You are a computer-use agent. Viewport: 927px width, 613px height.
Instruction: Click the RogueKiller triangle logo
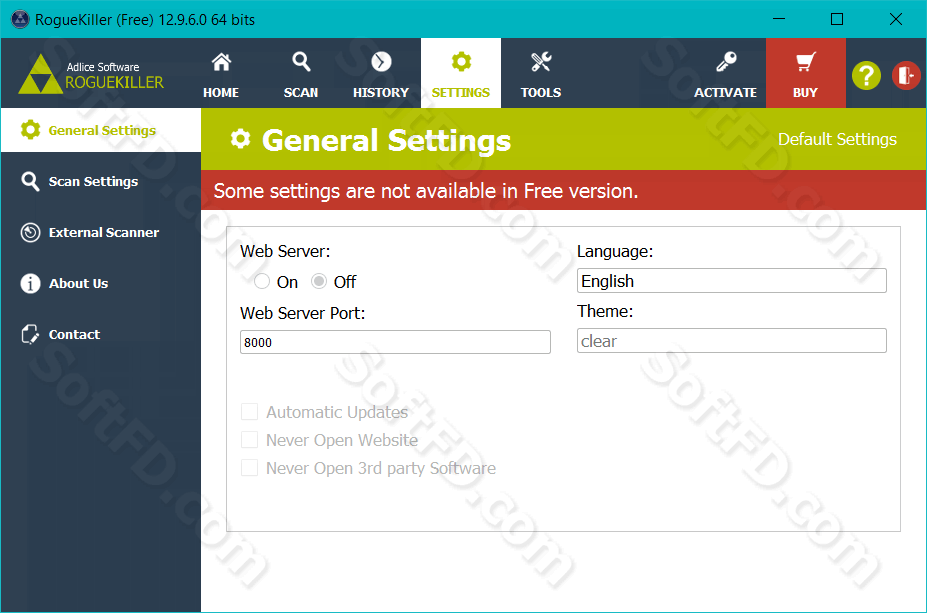point(40,74)
